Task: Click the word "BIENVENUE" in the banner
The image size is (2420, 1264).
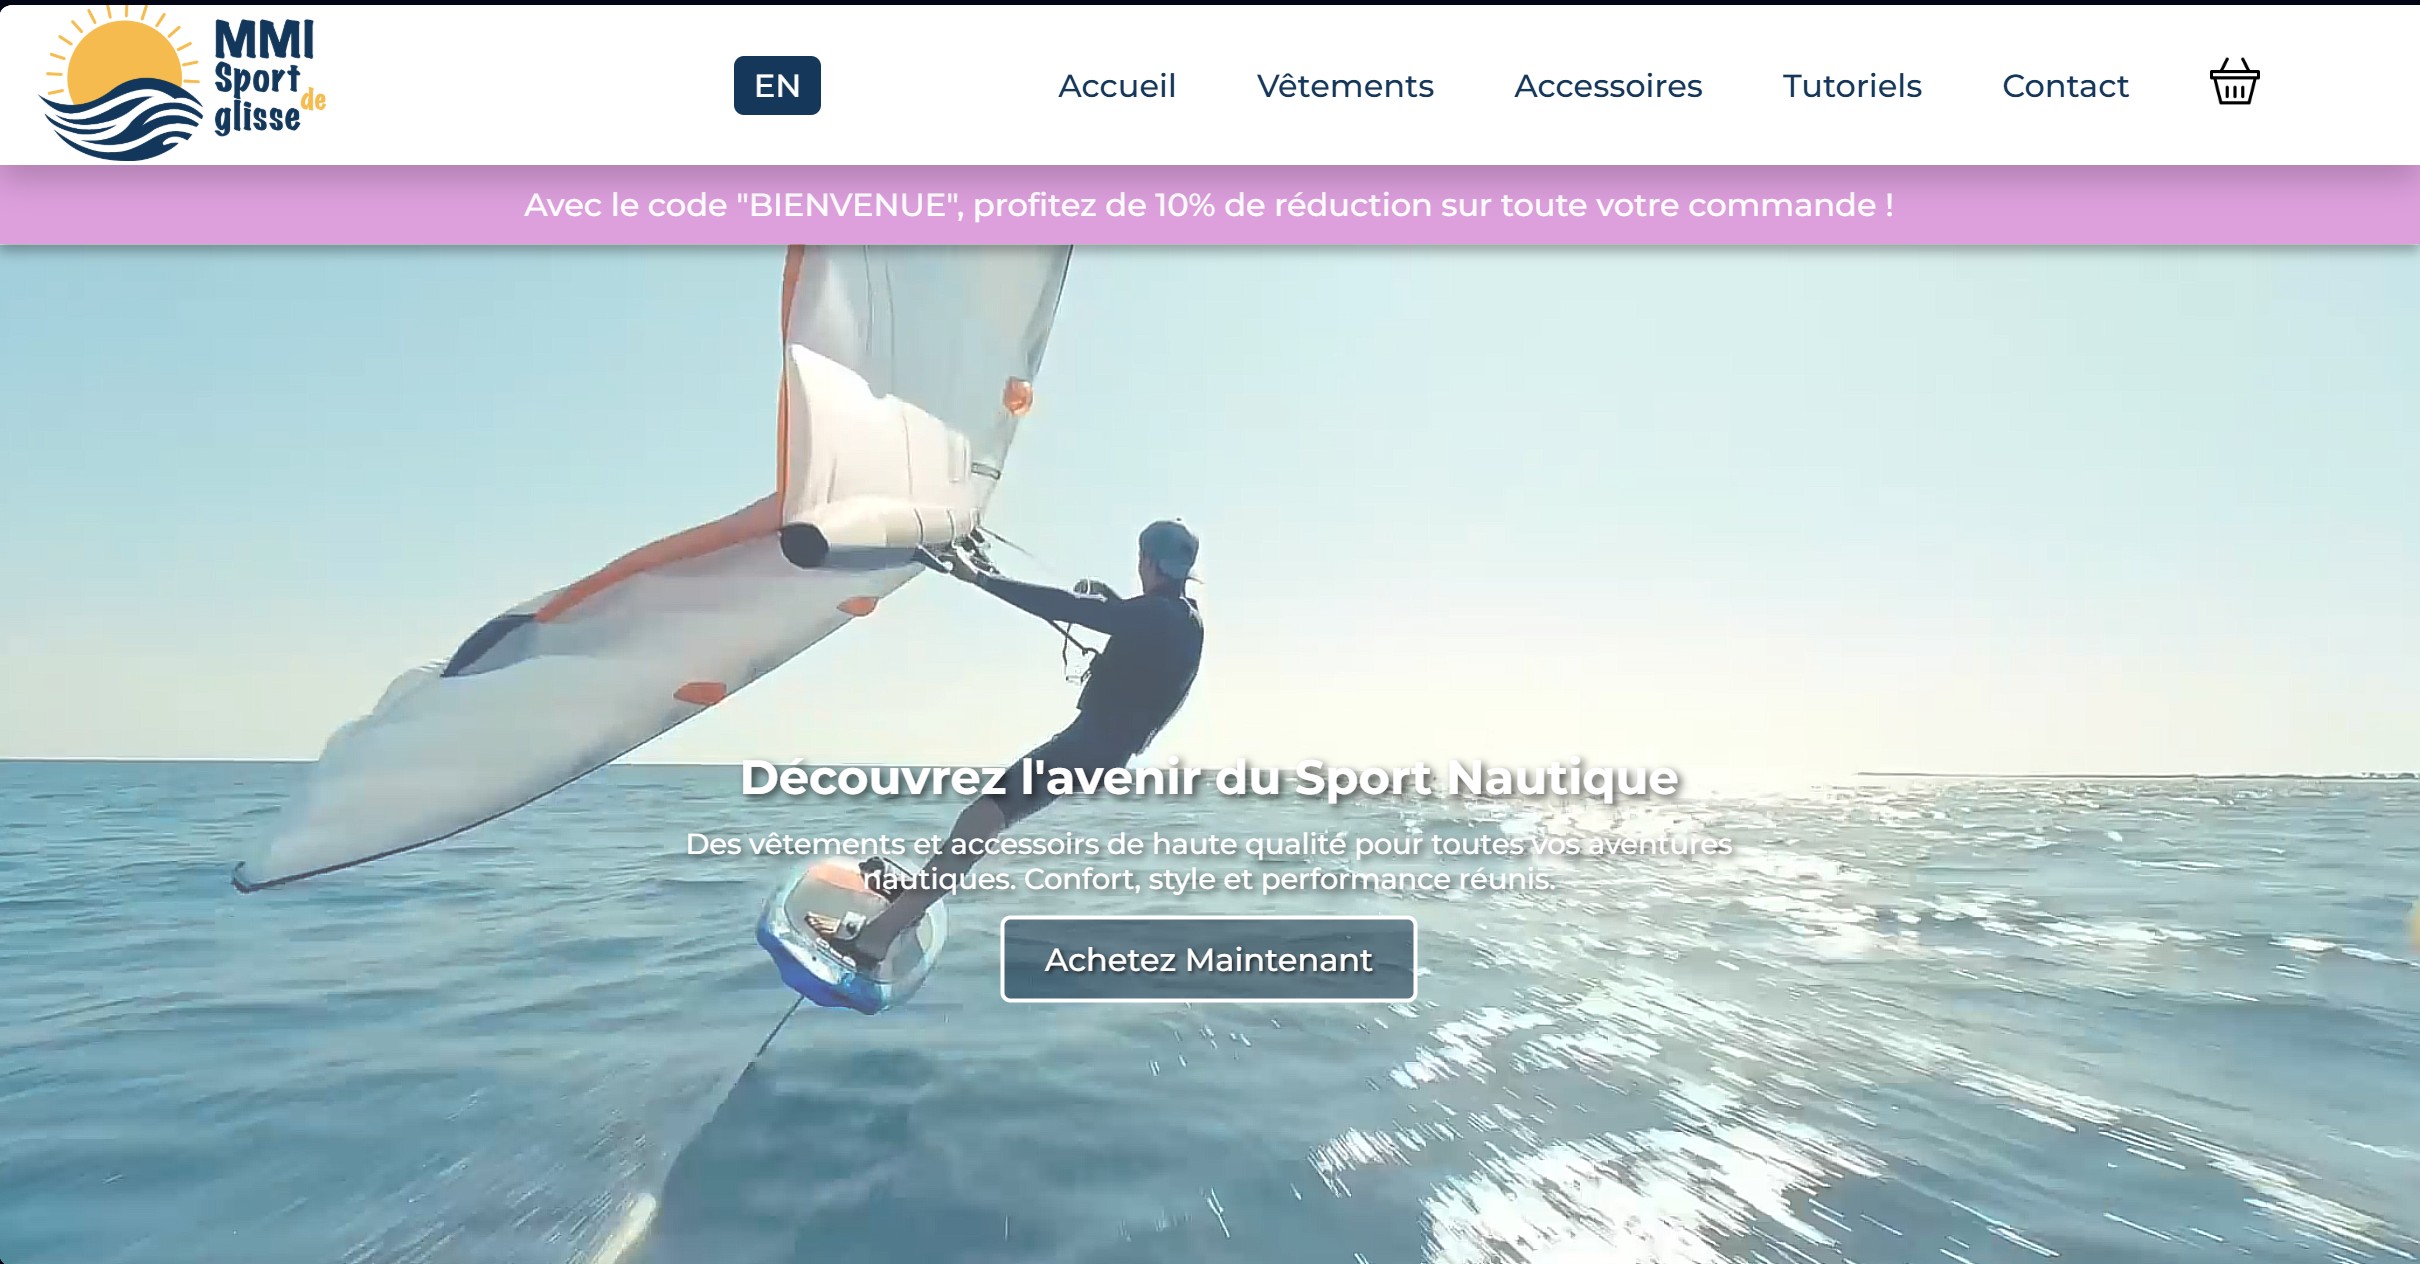Action: pos(846,205)
